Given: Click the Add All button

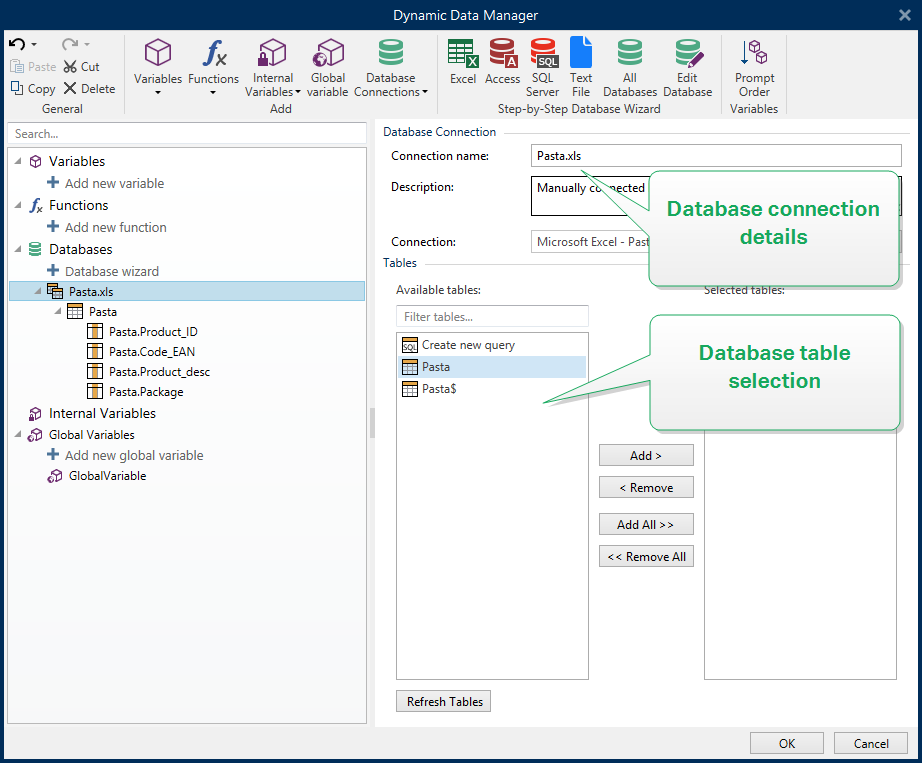Looking at the screenshot, I should [646, 523].
